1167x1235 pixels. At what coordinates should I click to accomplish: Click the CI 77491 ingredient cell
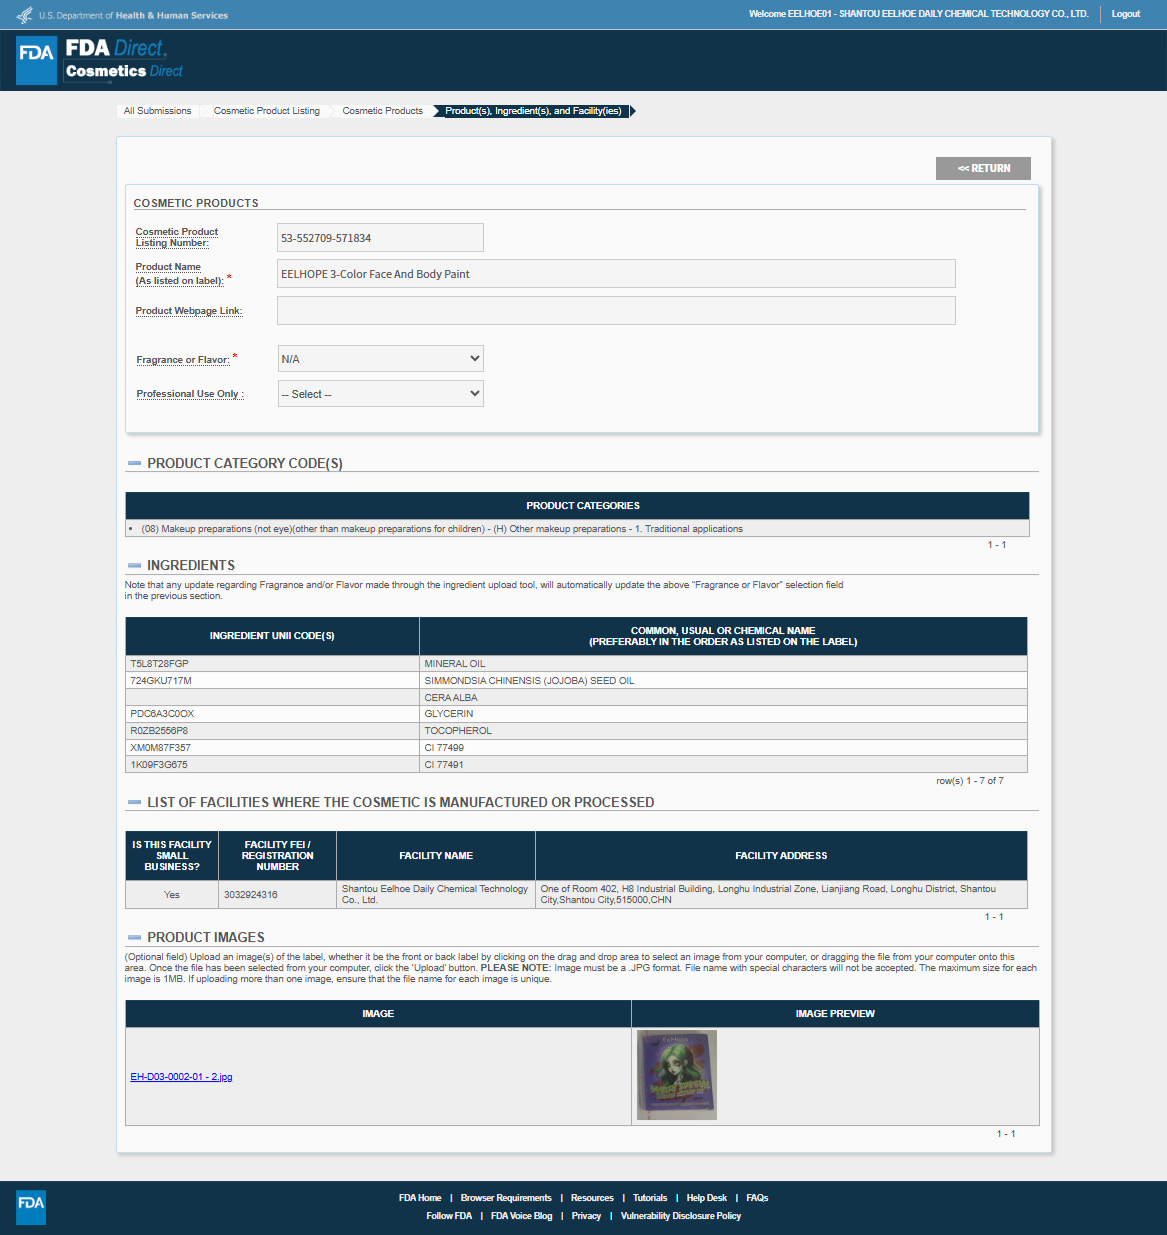[723, 765]
